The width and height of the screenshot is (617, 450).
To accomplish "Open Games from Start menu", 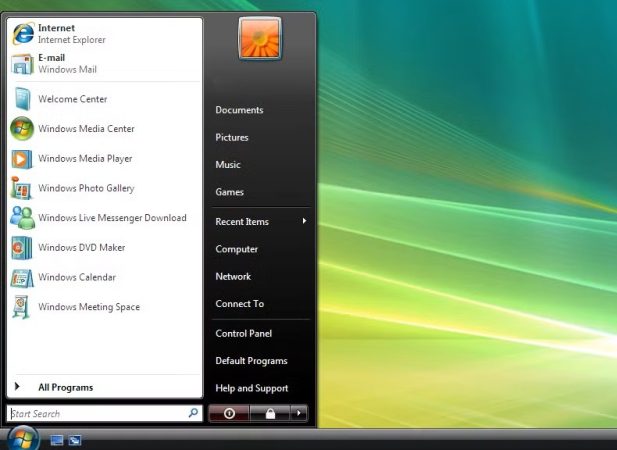I will pyautogui.click(x=229, y=192).
